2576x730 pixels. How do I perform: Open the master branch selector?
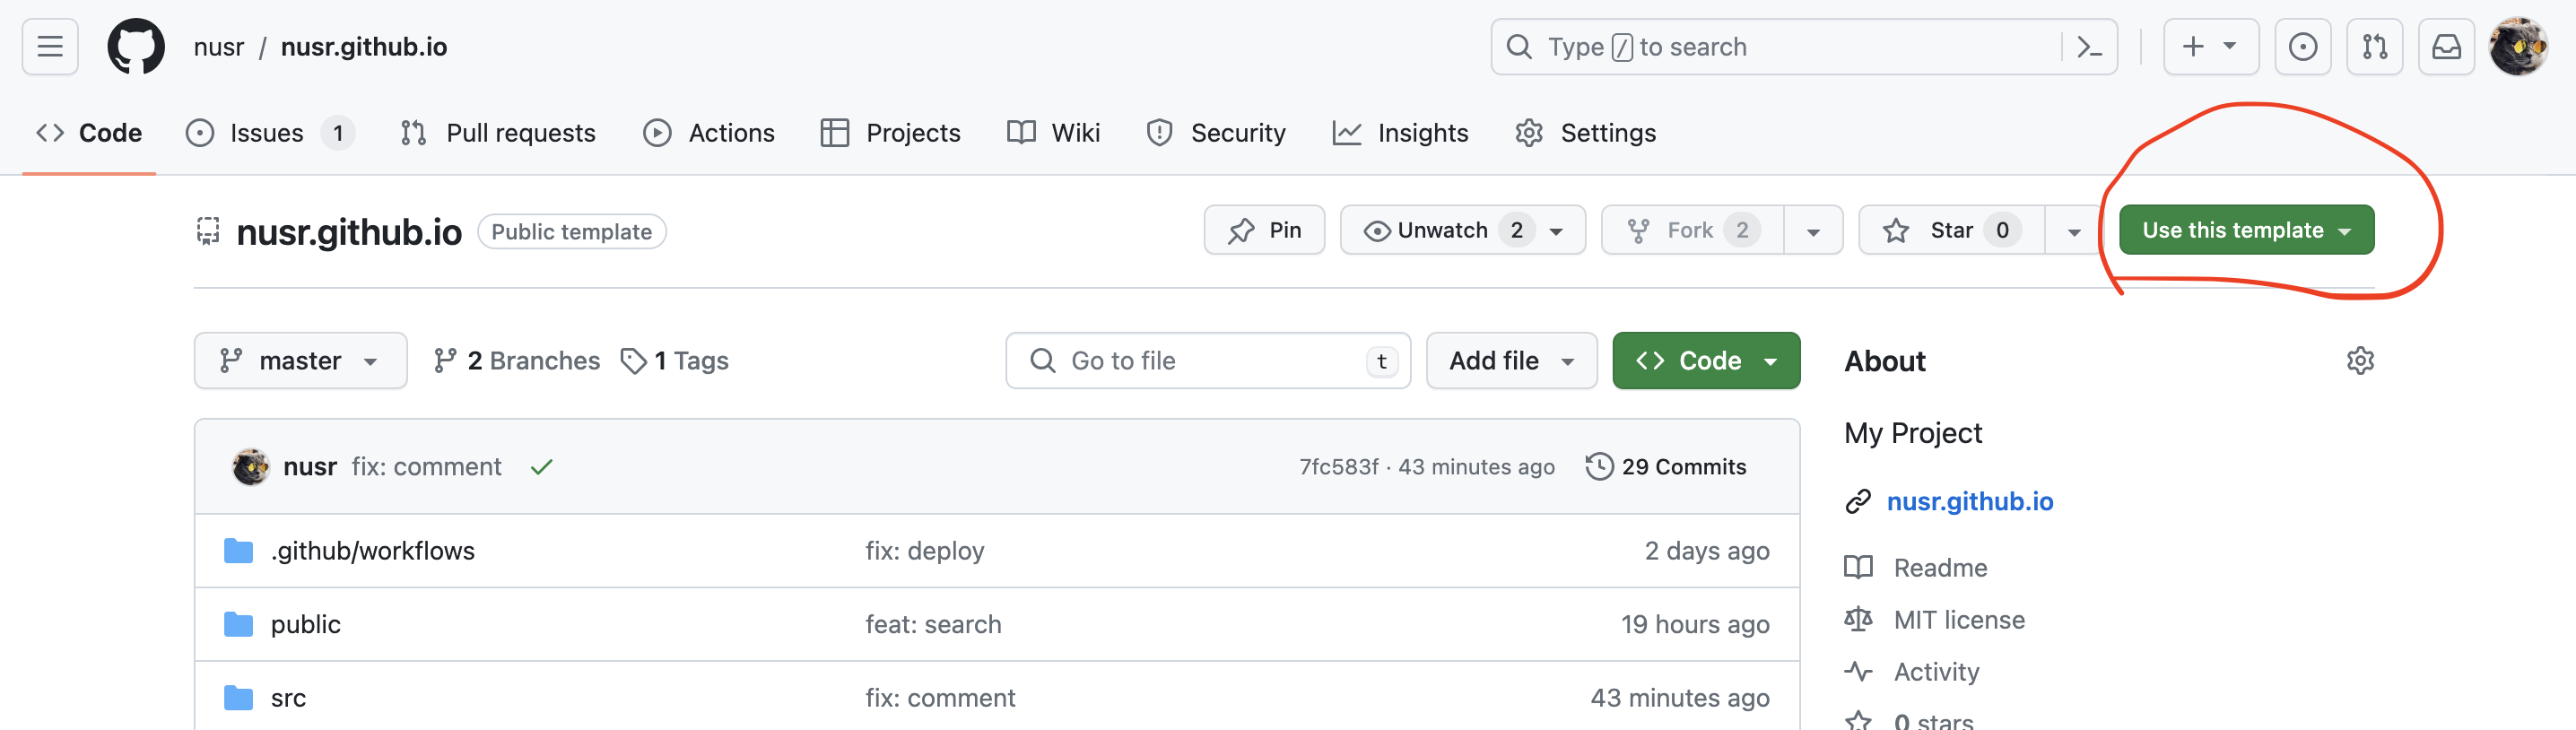coord(300,361)
